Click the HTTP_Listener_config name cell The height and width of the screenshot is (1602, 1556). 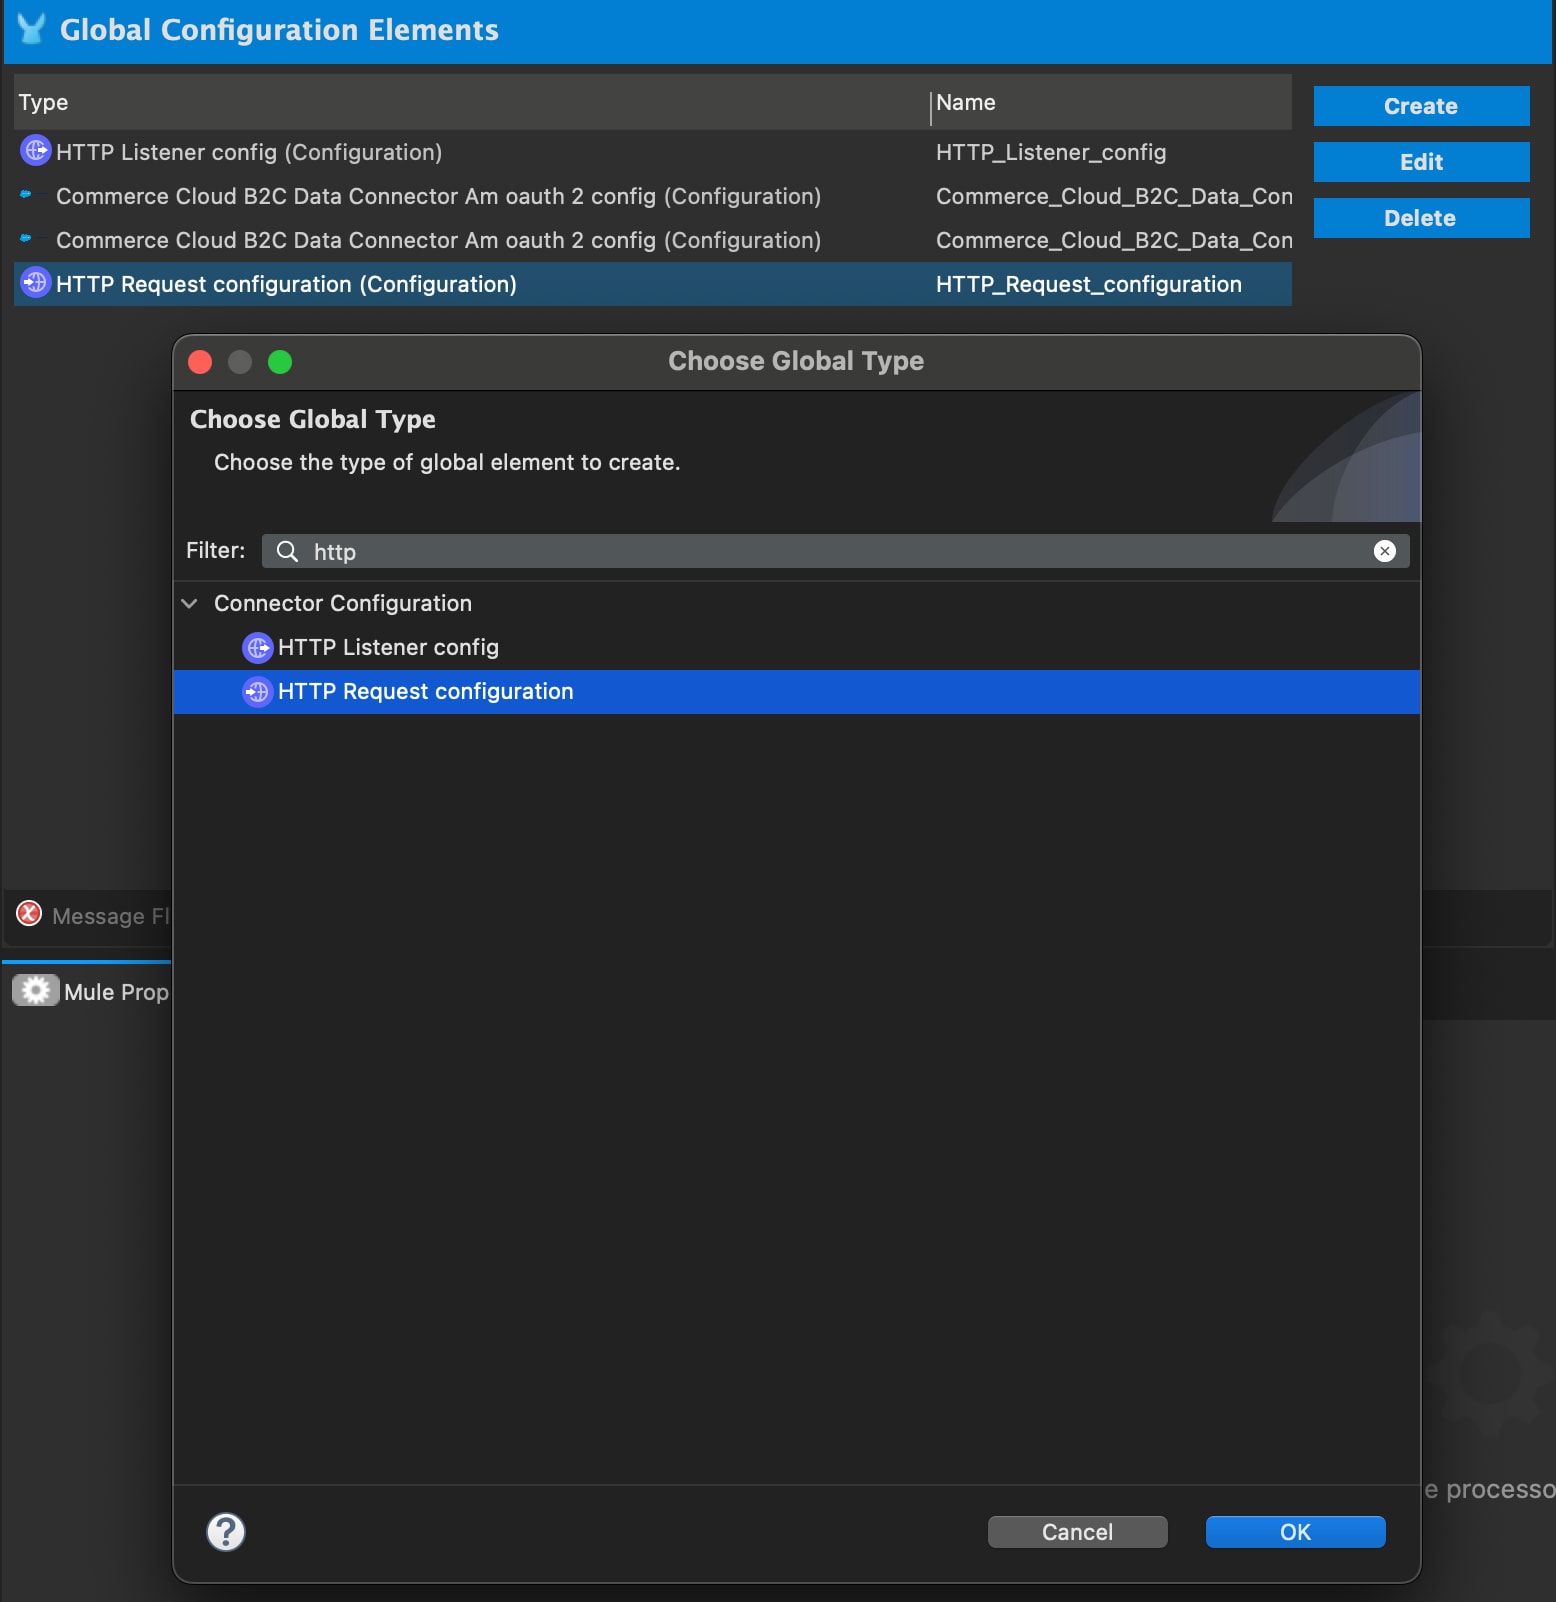(1051, 152)
